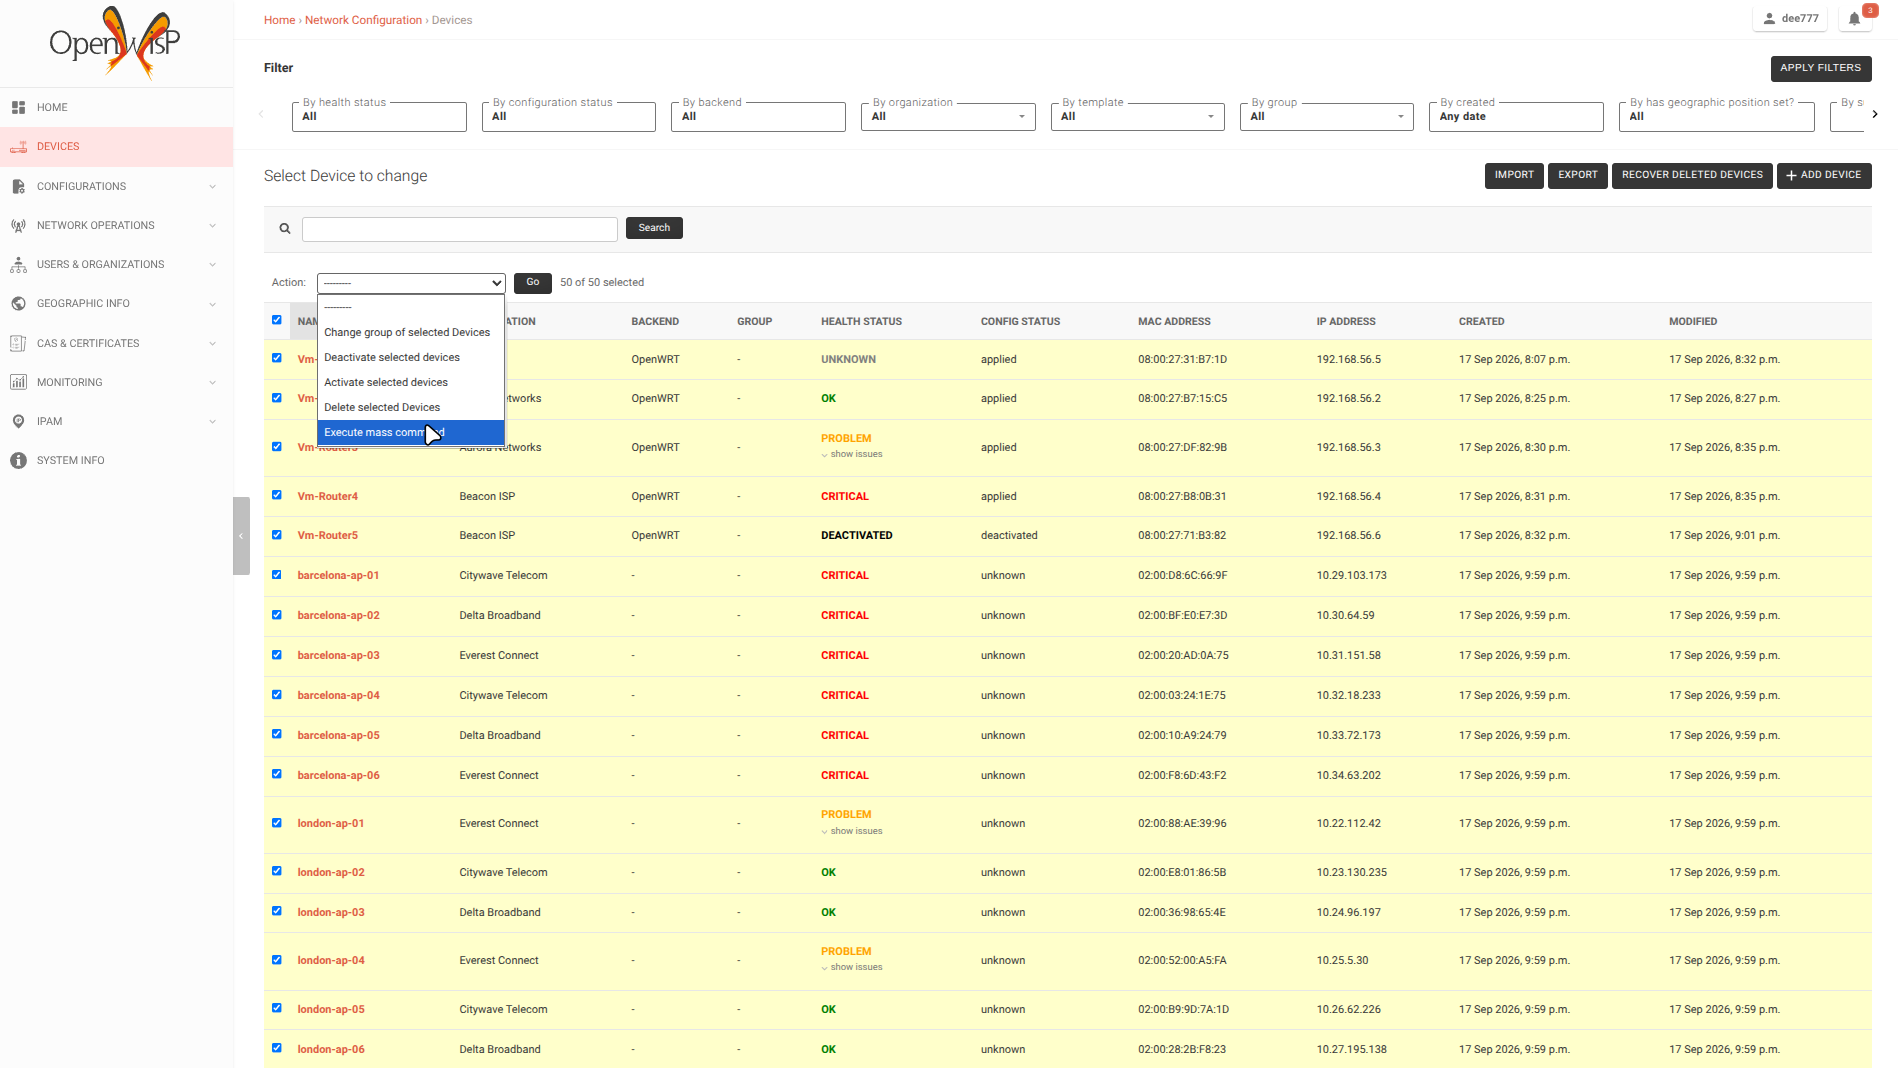Click the device search input field
1898x1068 pixels.
pos(460,229)
